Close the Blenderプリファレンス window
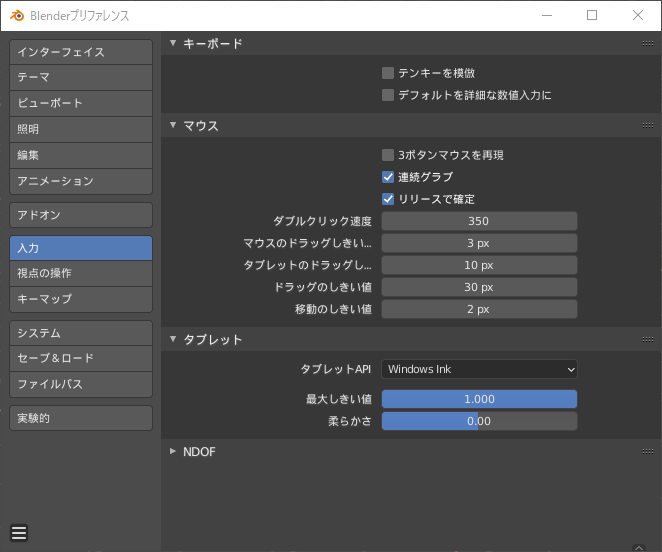Image resolution: width=662 pixels, height=552 pixels. (x=638, y=16)
